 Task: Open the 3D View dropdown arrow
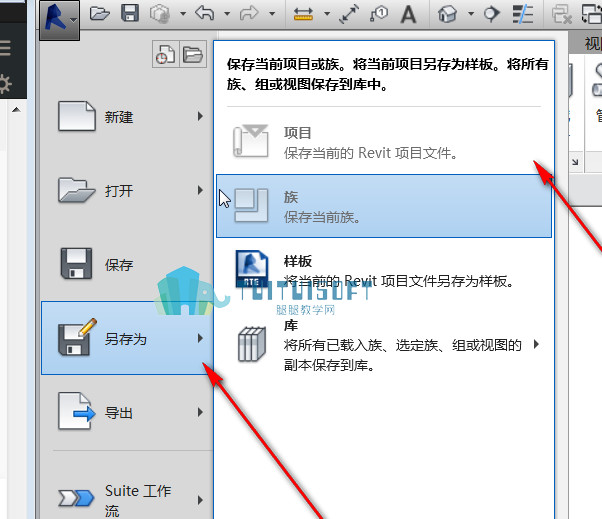tap(471, 14)
